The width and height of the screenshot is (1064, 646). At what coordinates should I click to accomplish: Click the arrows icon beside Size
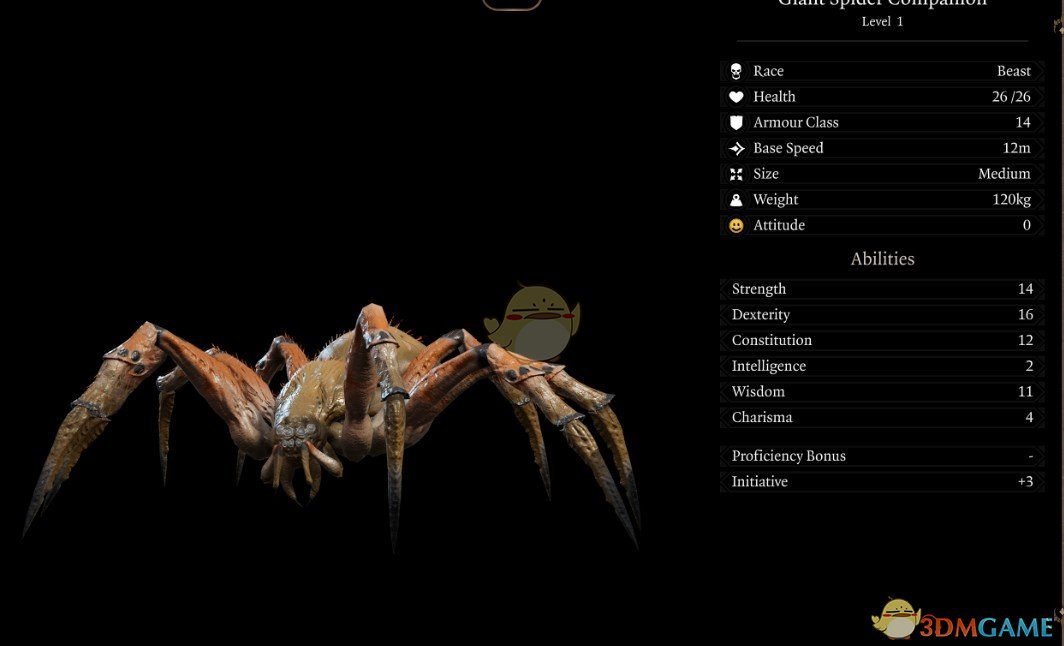736,174
